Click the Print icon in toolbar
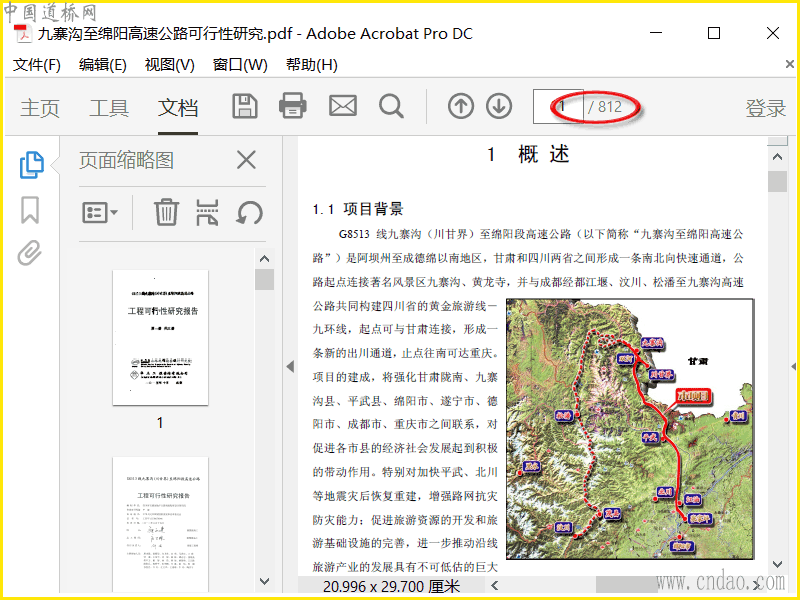The image size is (800, 600). point(293,106)
